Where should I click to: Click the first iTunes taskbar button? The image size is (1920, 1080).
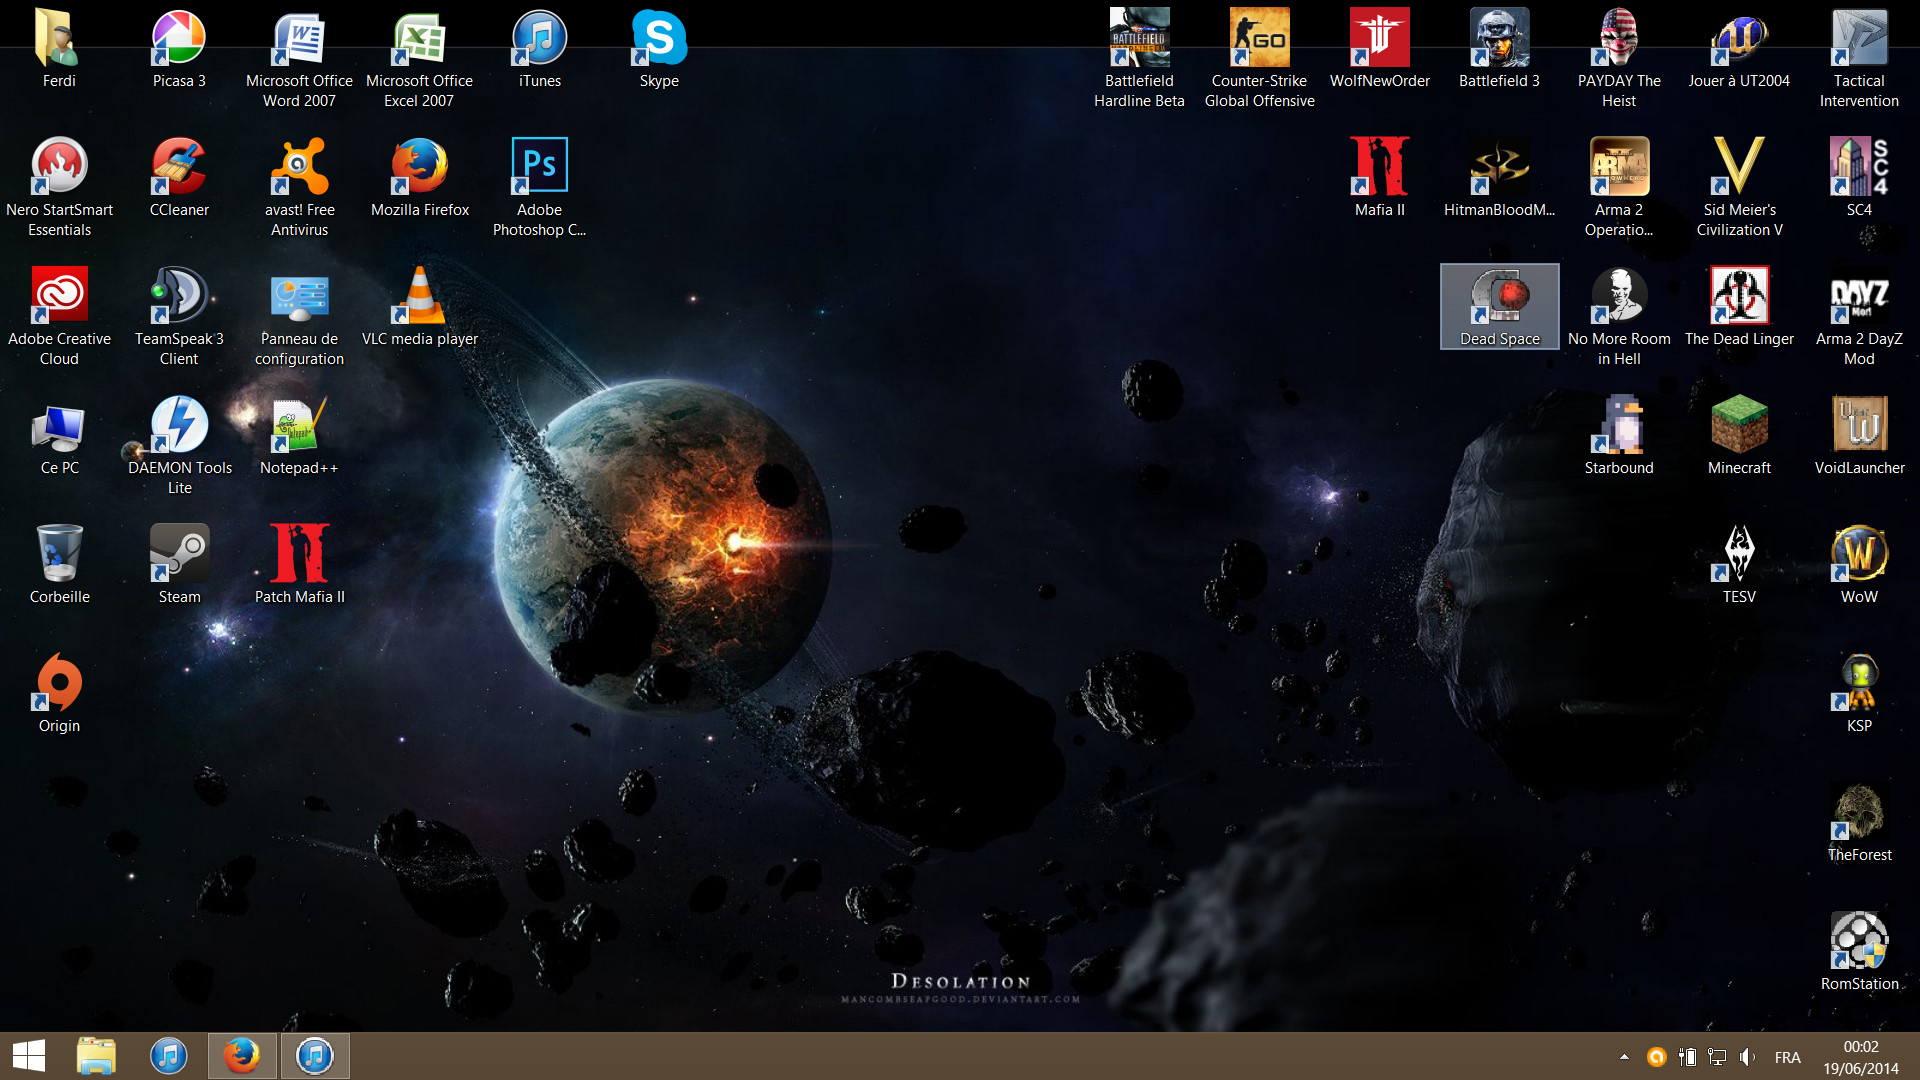pos(168,1056)
